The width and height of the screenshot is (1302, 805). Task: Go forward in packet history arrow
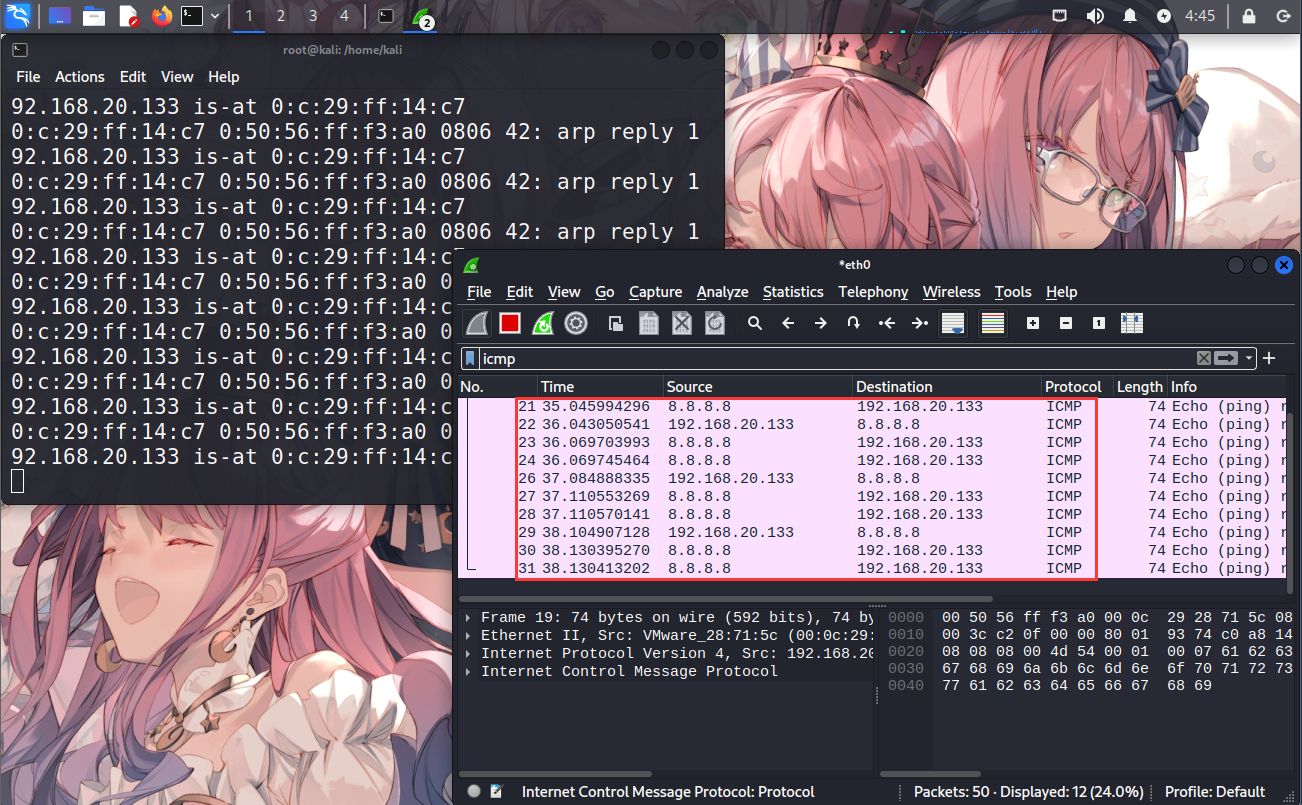pos(821,323)
